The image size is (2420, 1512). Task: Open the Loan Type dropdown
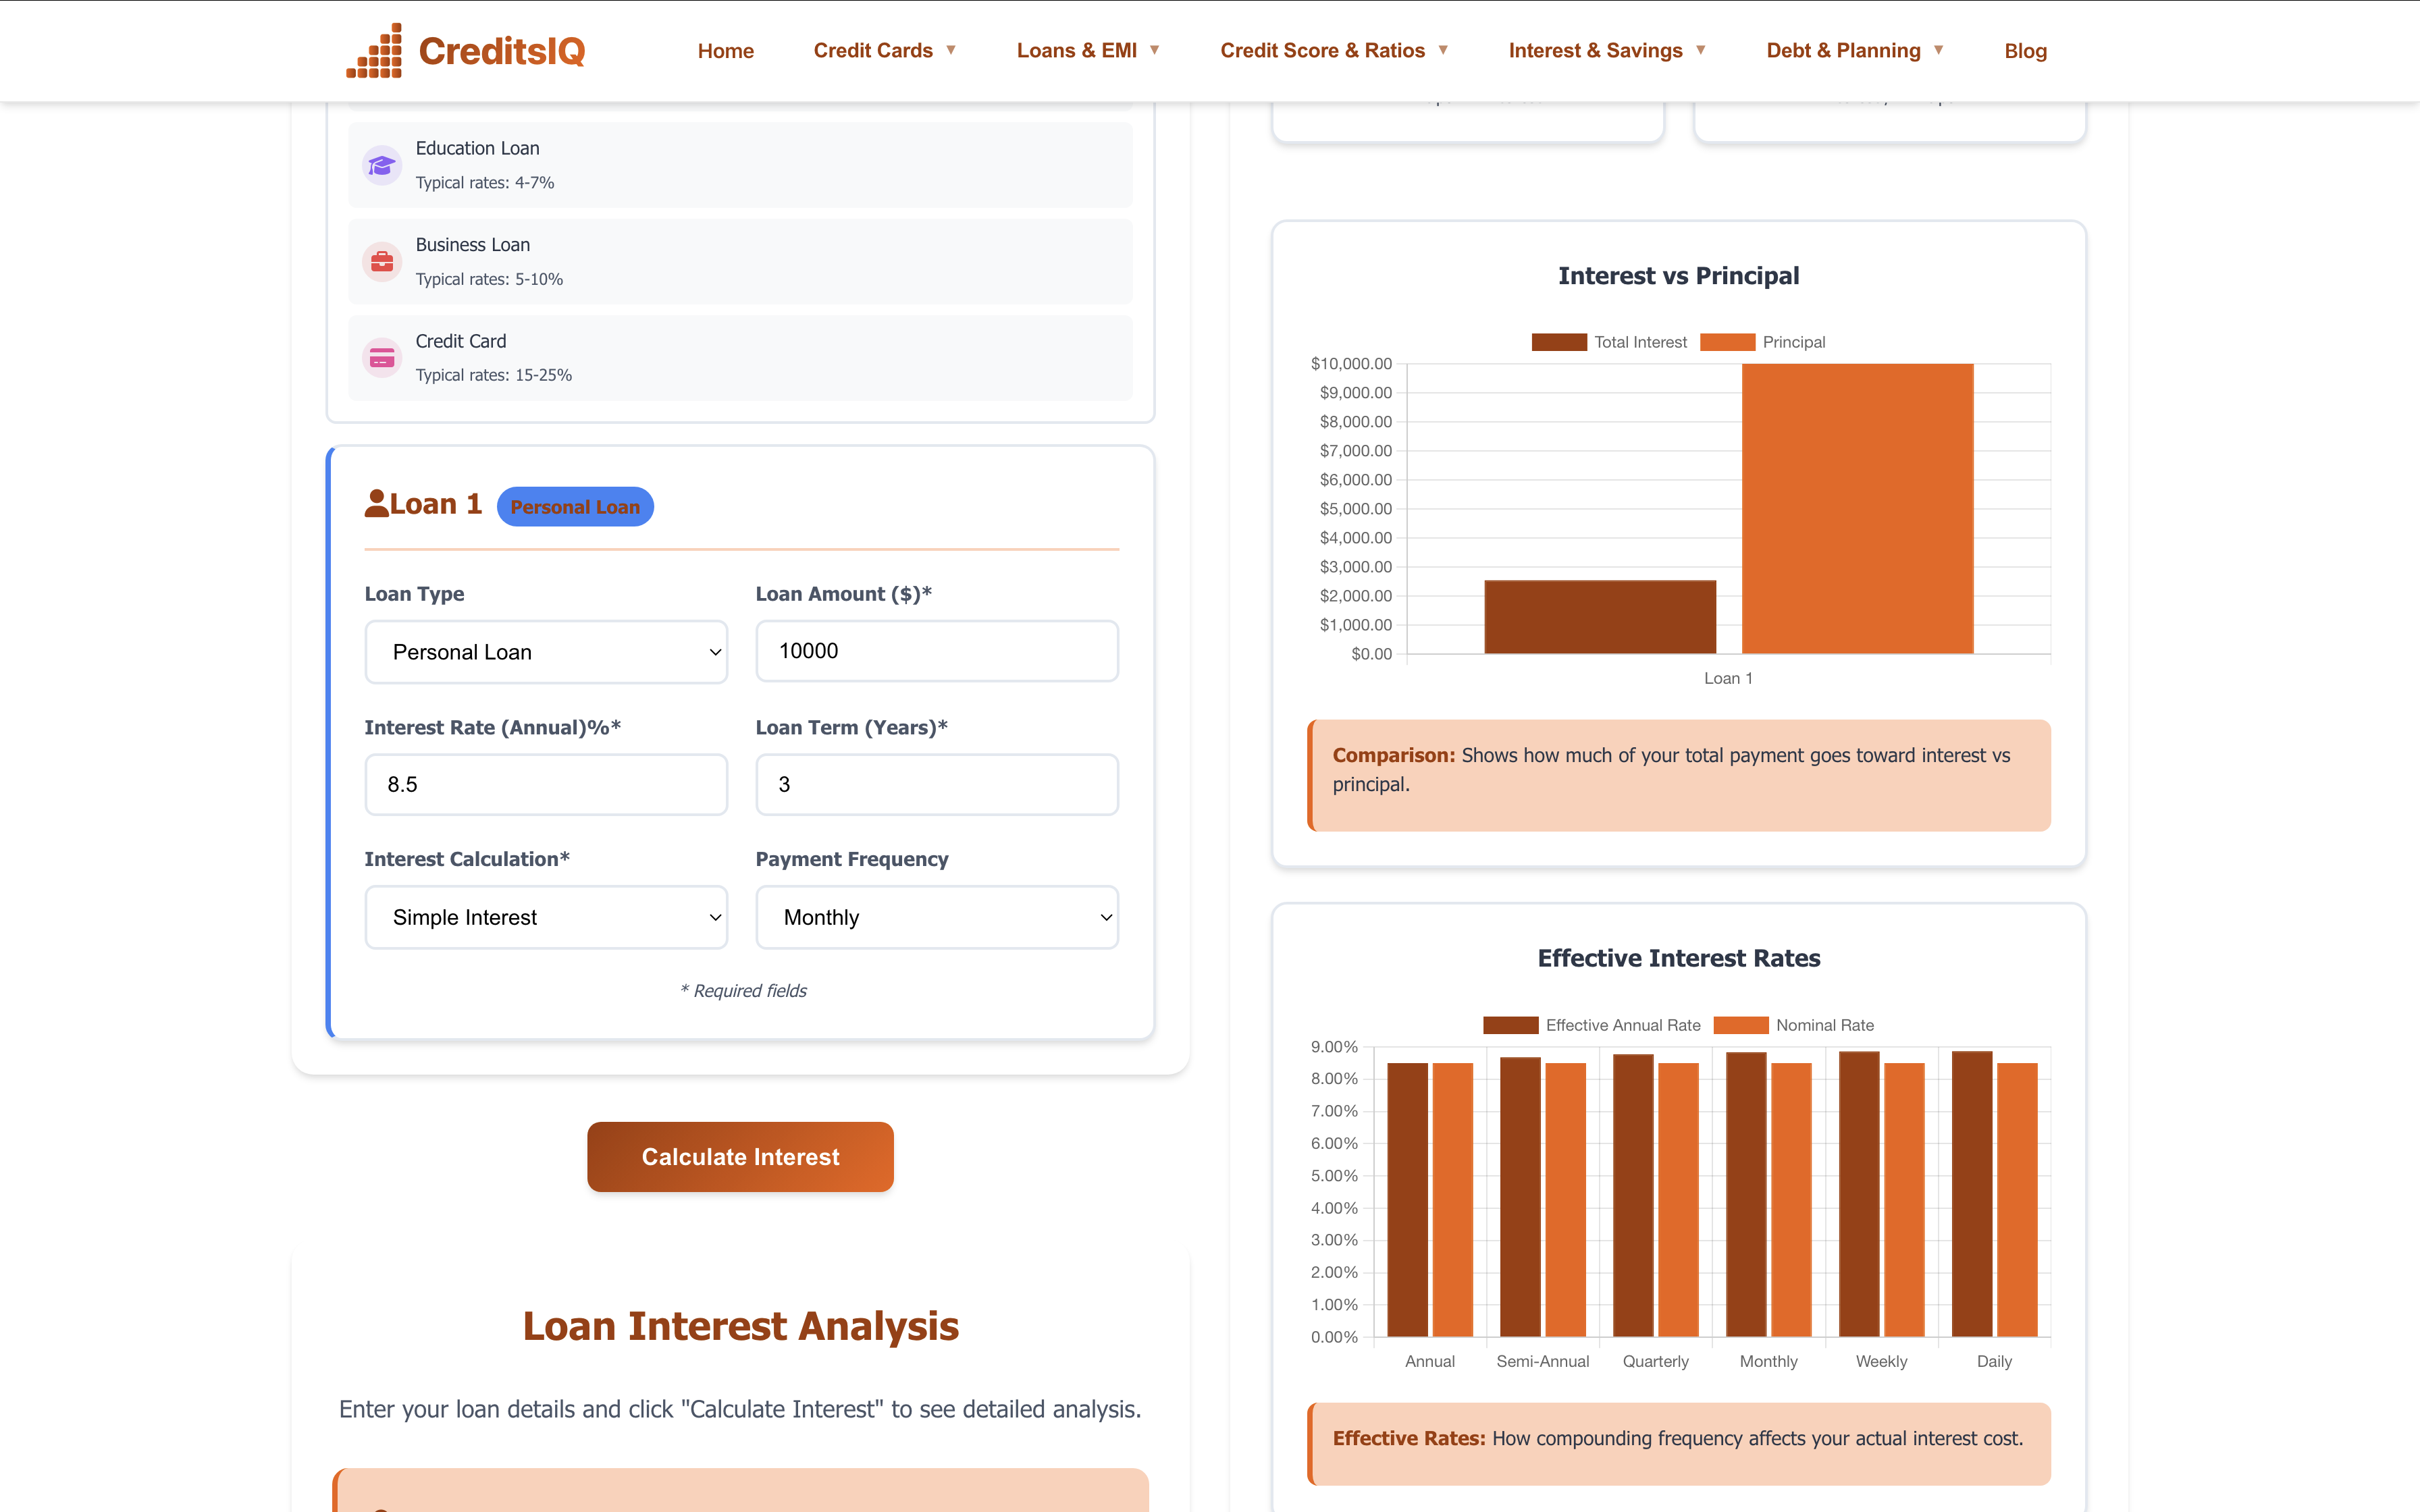(546, 652)
